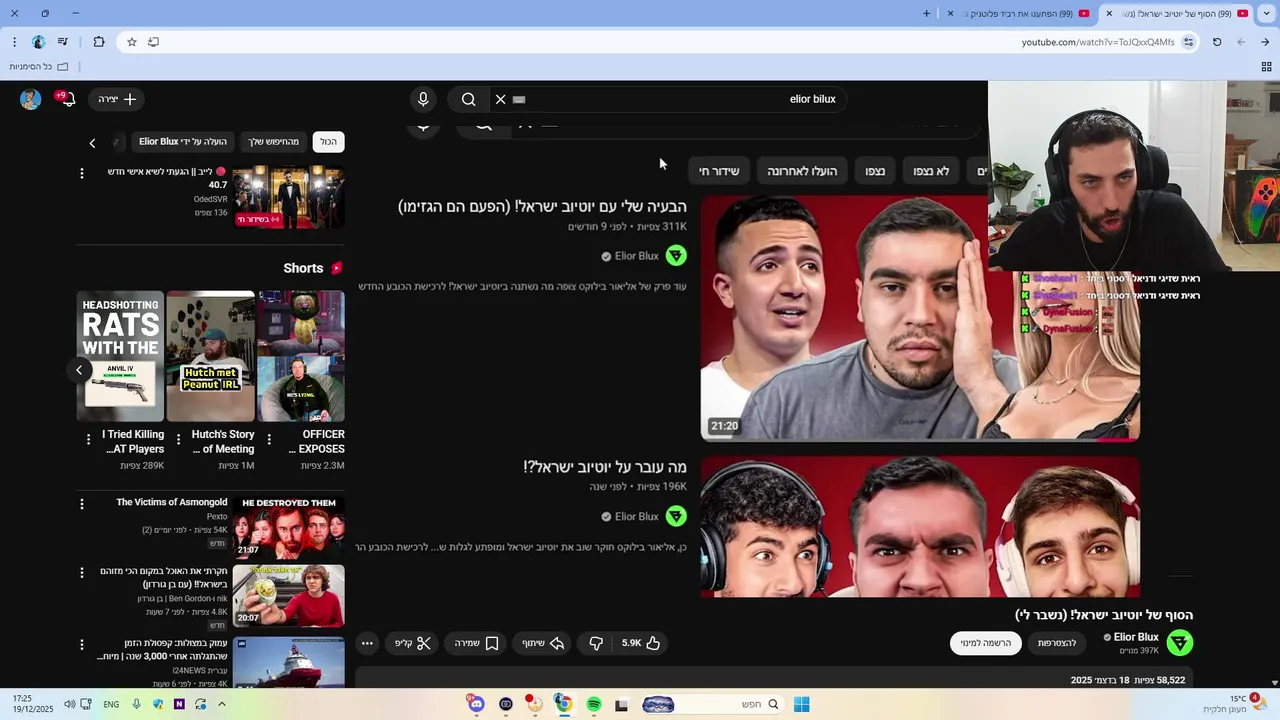This screenshot has height=720, width=1280.
Task: Open options for 'I Tried Killing' short
Action: (88, 438)
